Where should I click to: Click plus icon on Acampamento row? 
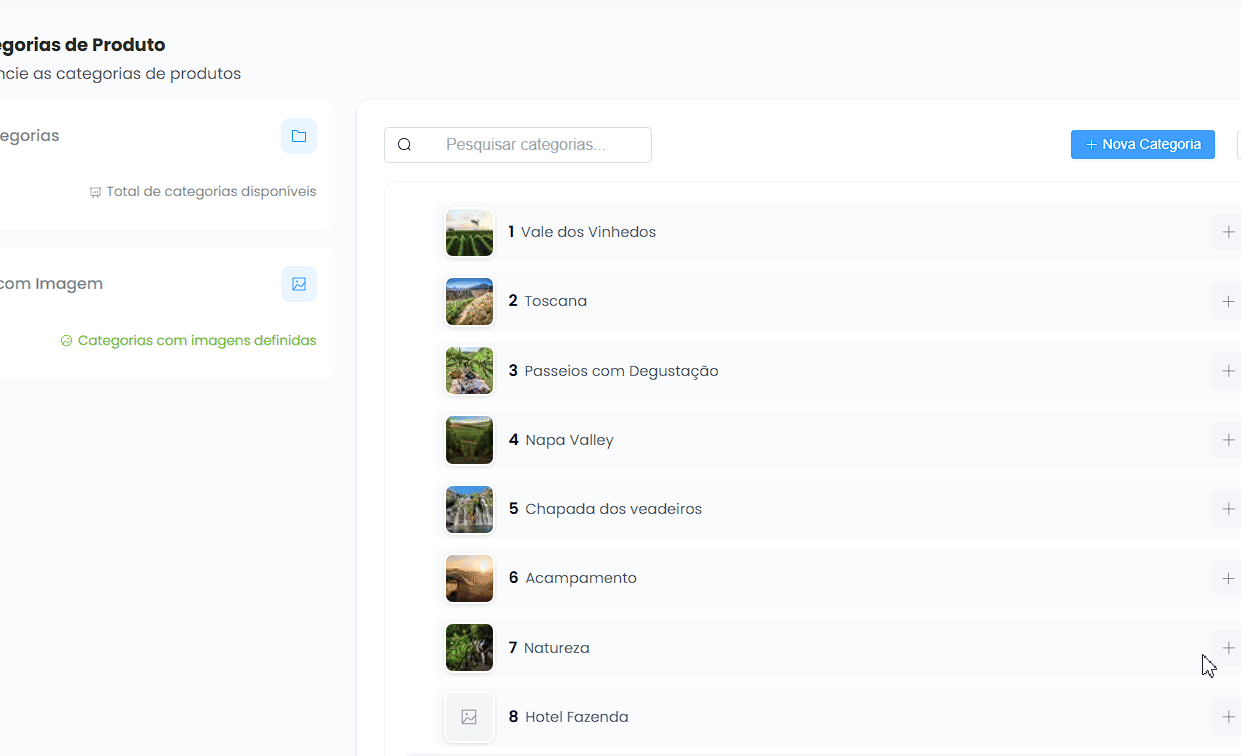(1228, 578)
